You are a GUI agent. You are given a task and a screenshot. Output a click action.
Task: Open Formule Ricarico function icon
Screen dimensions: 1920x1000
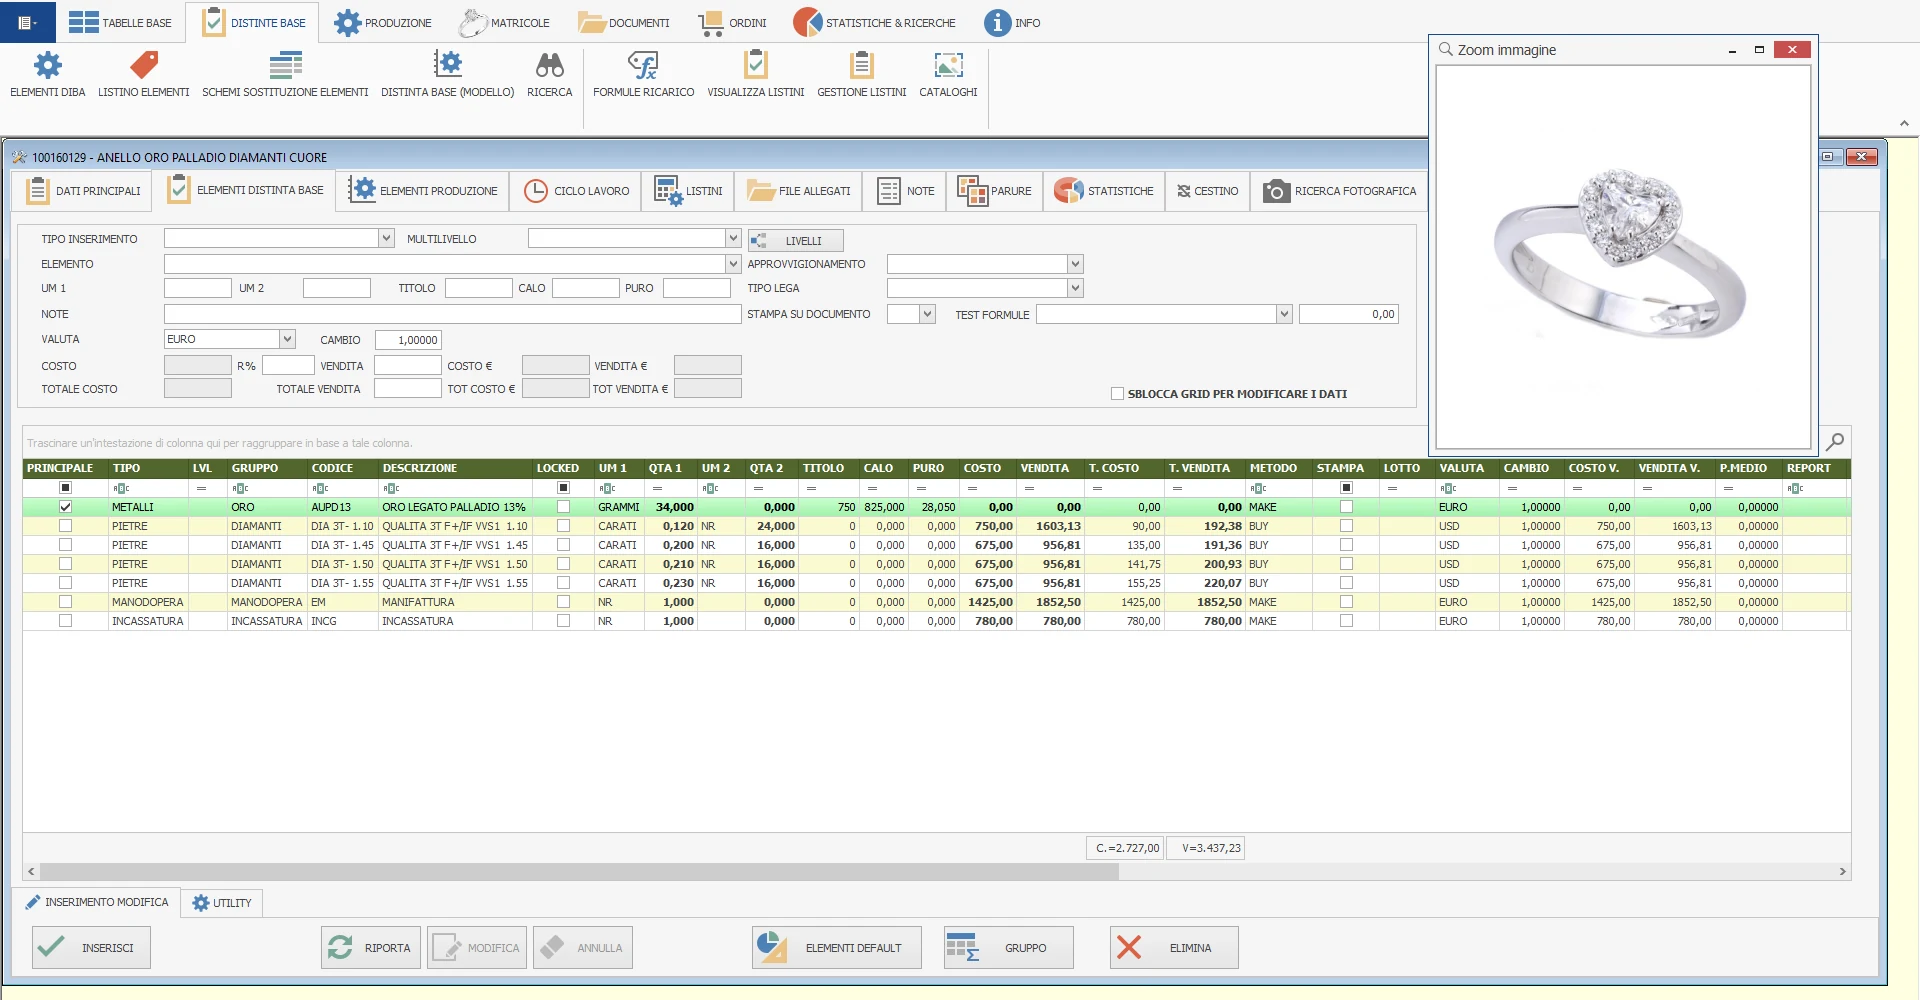[x=643, y=66]
